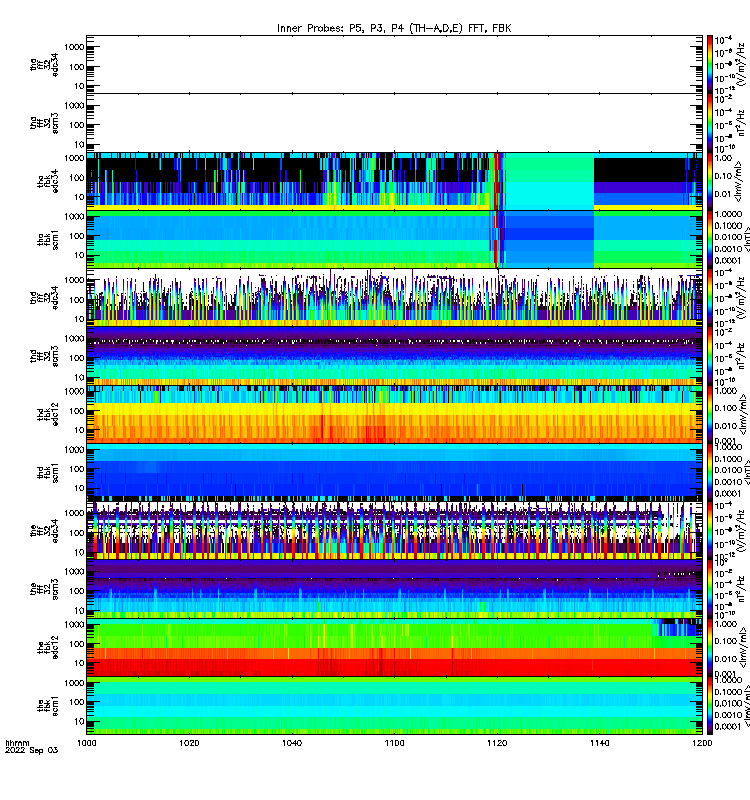Image resolution: width=750 pixels, height=800 pixels.
Task: Click the 1100 time axis label
Action: pyautogui.click(x=394, y=743)
